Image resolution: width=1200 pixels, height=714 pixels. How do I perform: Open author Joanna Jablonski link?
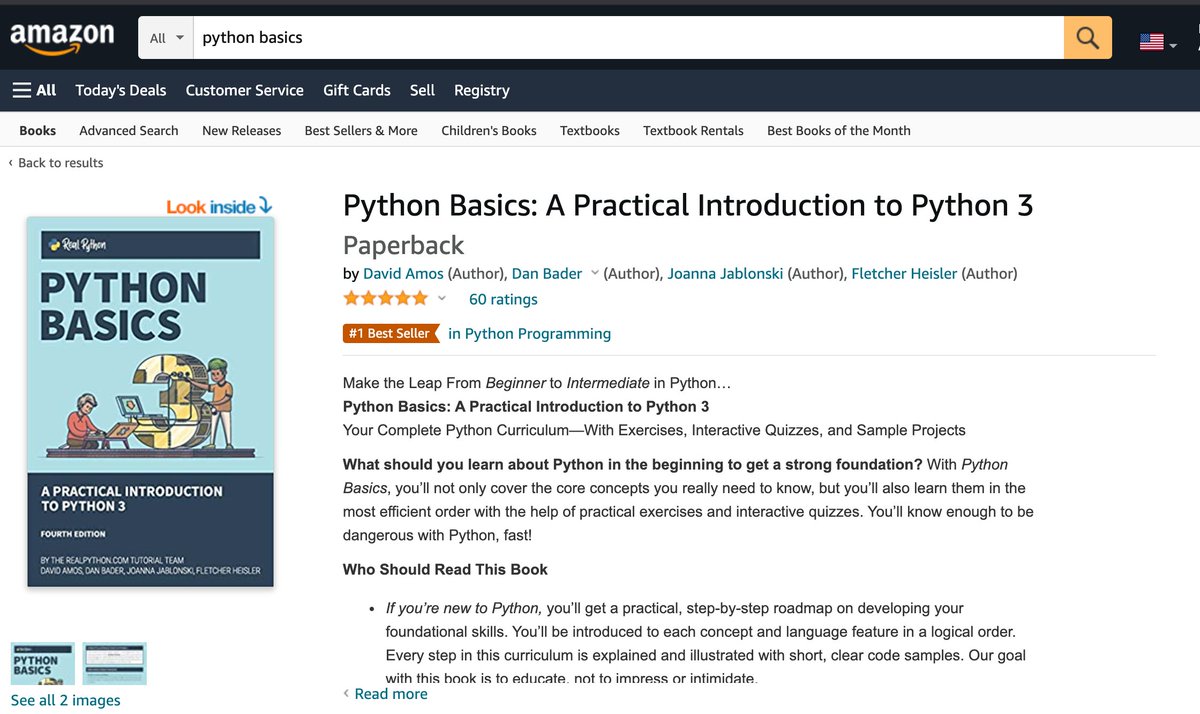pos(726,273)
